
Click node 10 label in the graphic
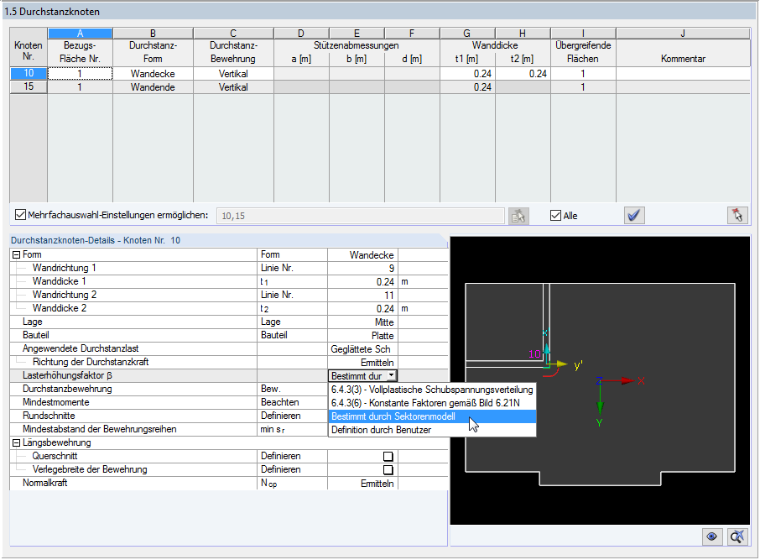534,354
